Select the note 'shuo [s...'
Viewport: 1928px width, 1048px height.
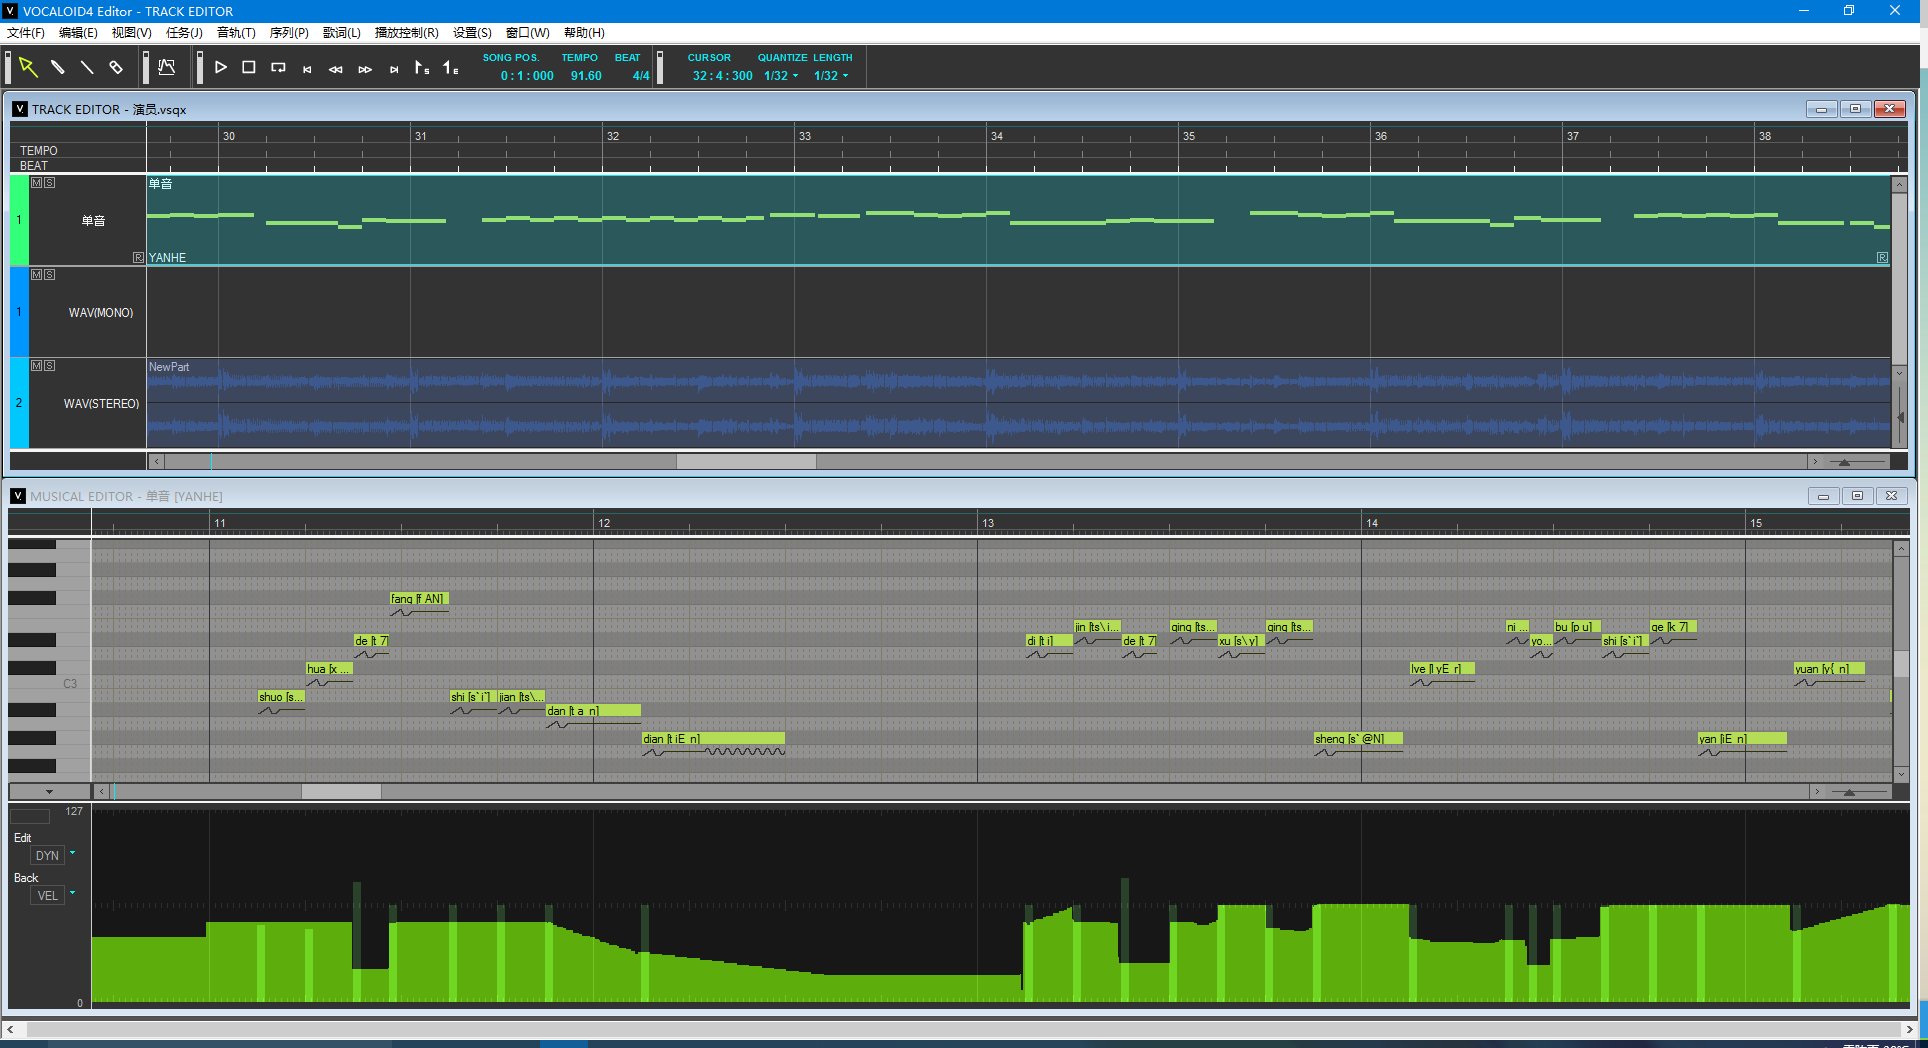pyautogui.click(x=281, y=697)
